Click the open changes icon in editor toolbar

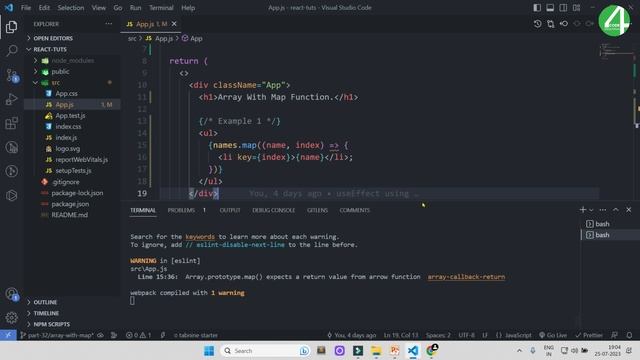pyautogui.click(x=551, y=24)
